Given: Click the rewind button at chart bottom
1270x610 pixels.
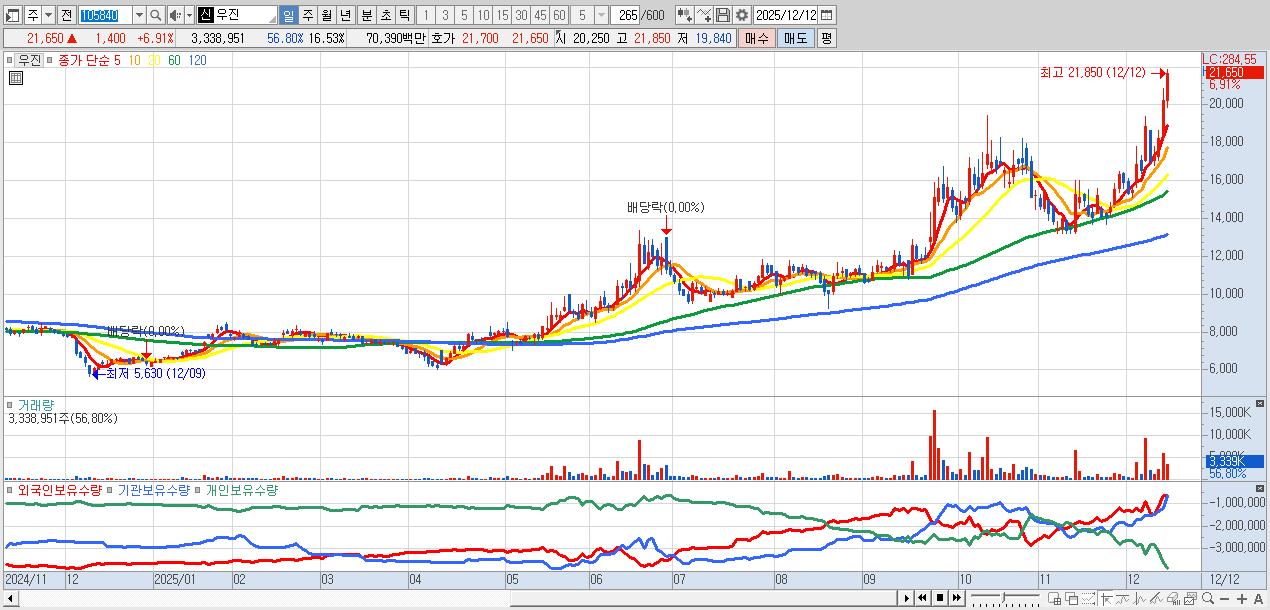Looking at the screenshot, I should click(x=922, y=598).
